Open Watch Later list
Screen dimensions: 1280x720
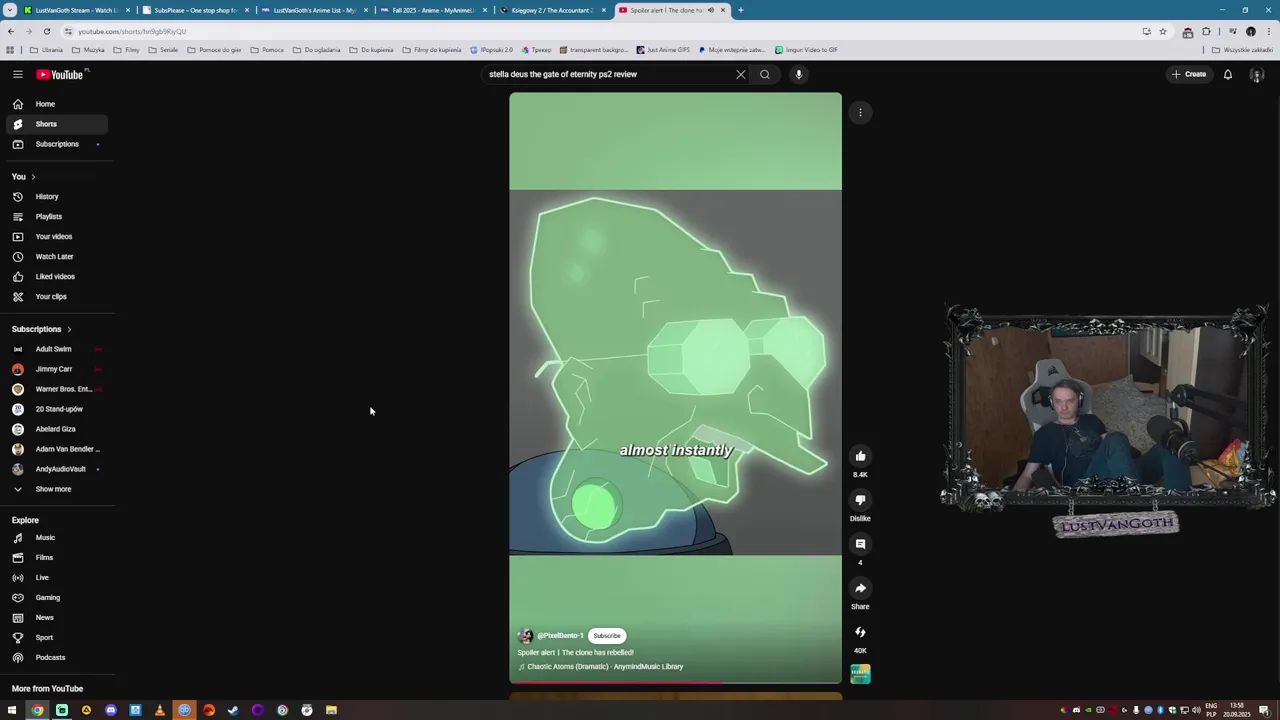click(56, 257)
